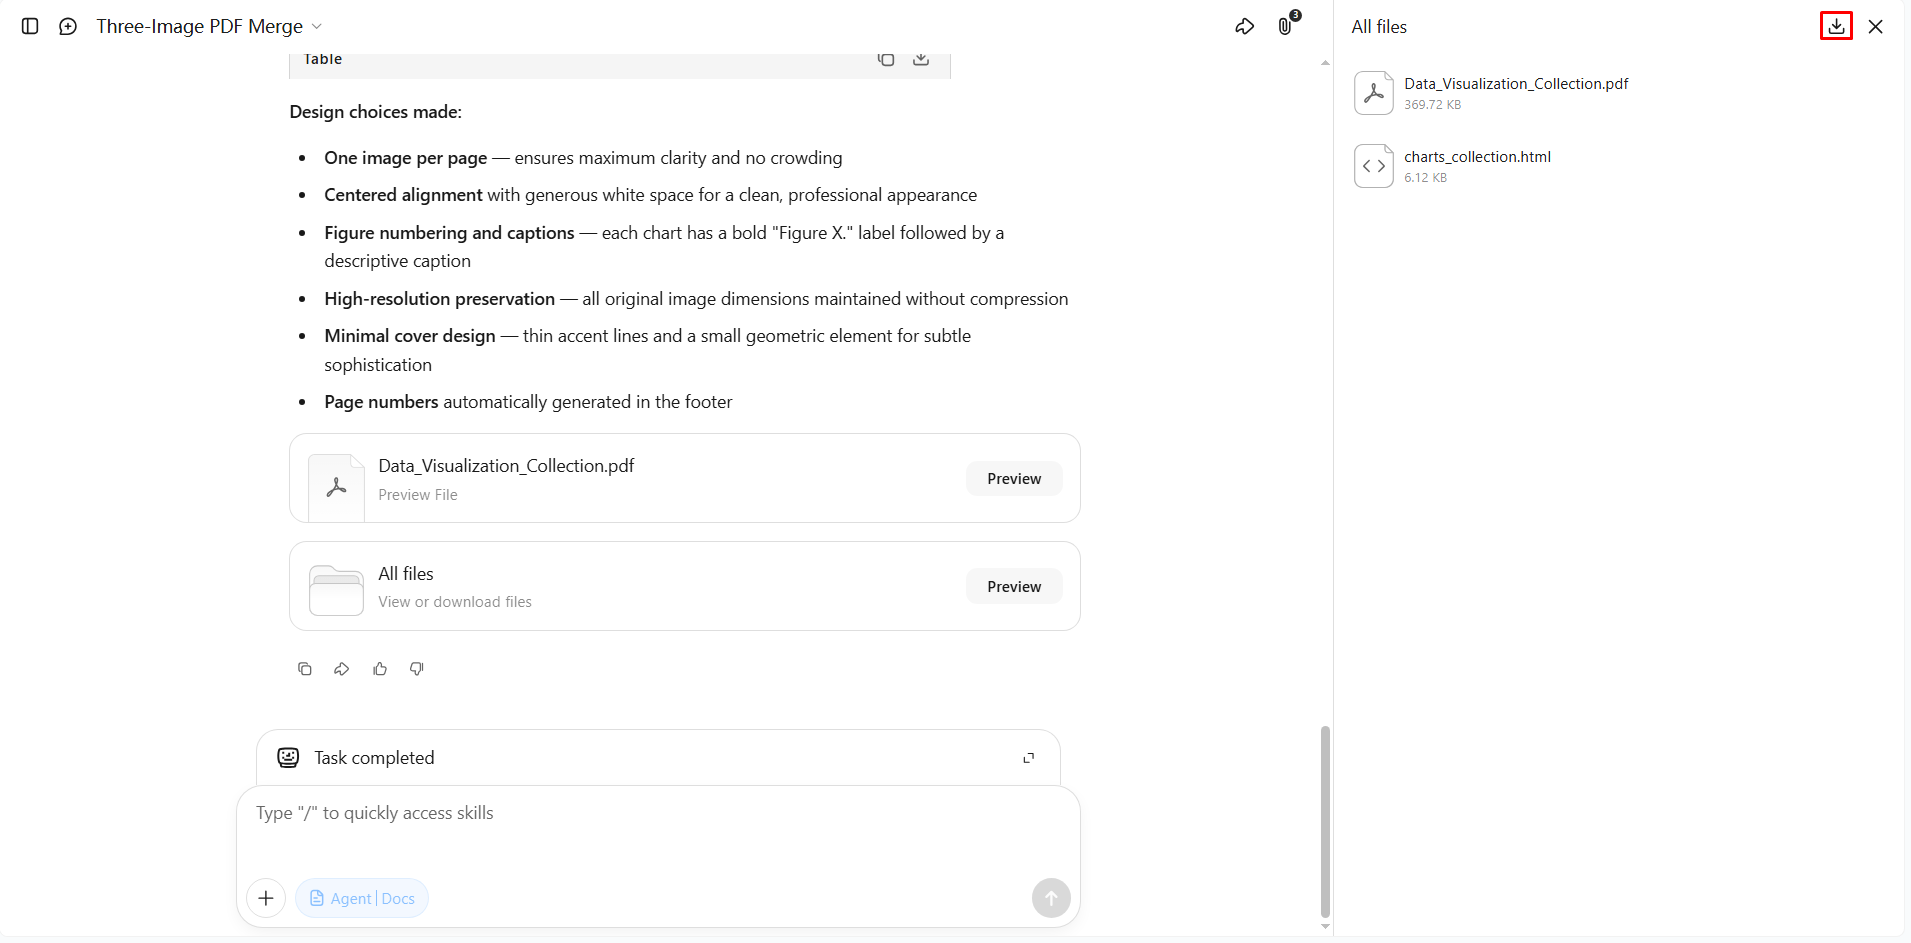1911x943 pixels.
Task: Download all files from All files panel
Action: (1836, 26)
